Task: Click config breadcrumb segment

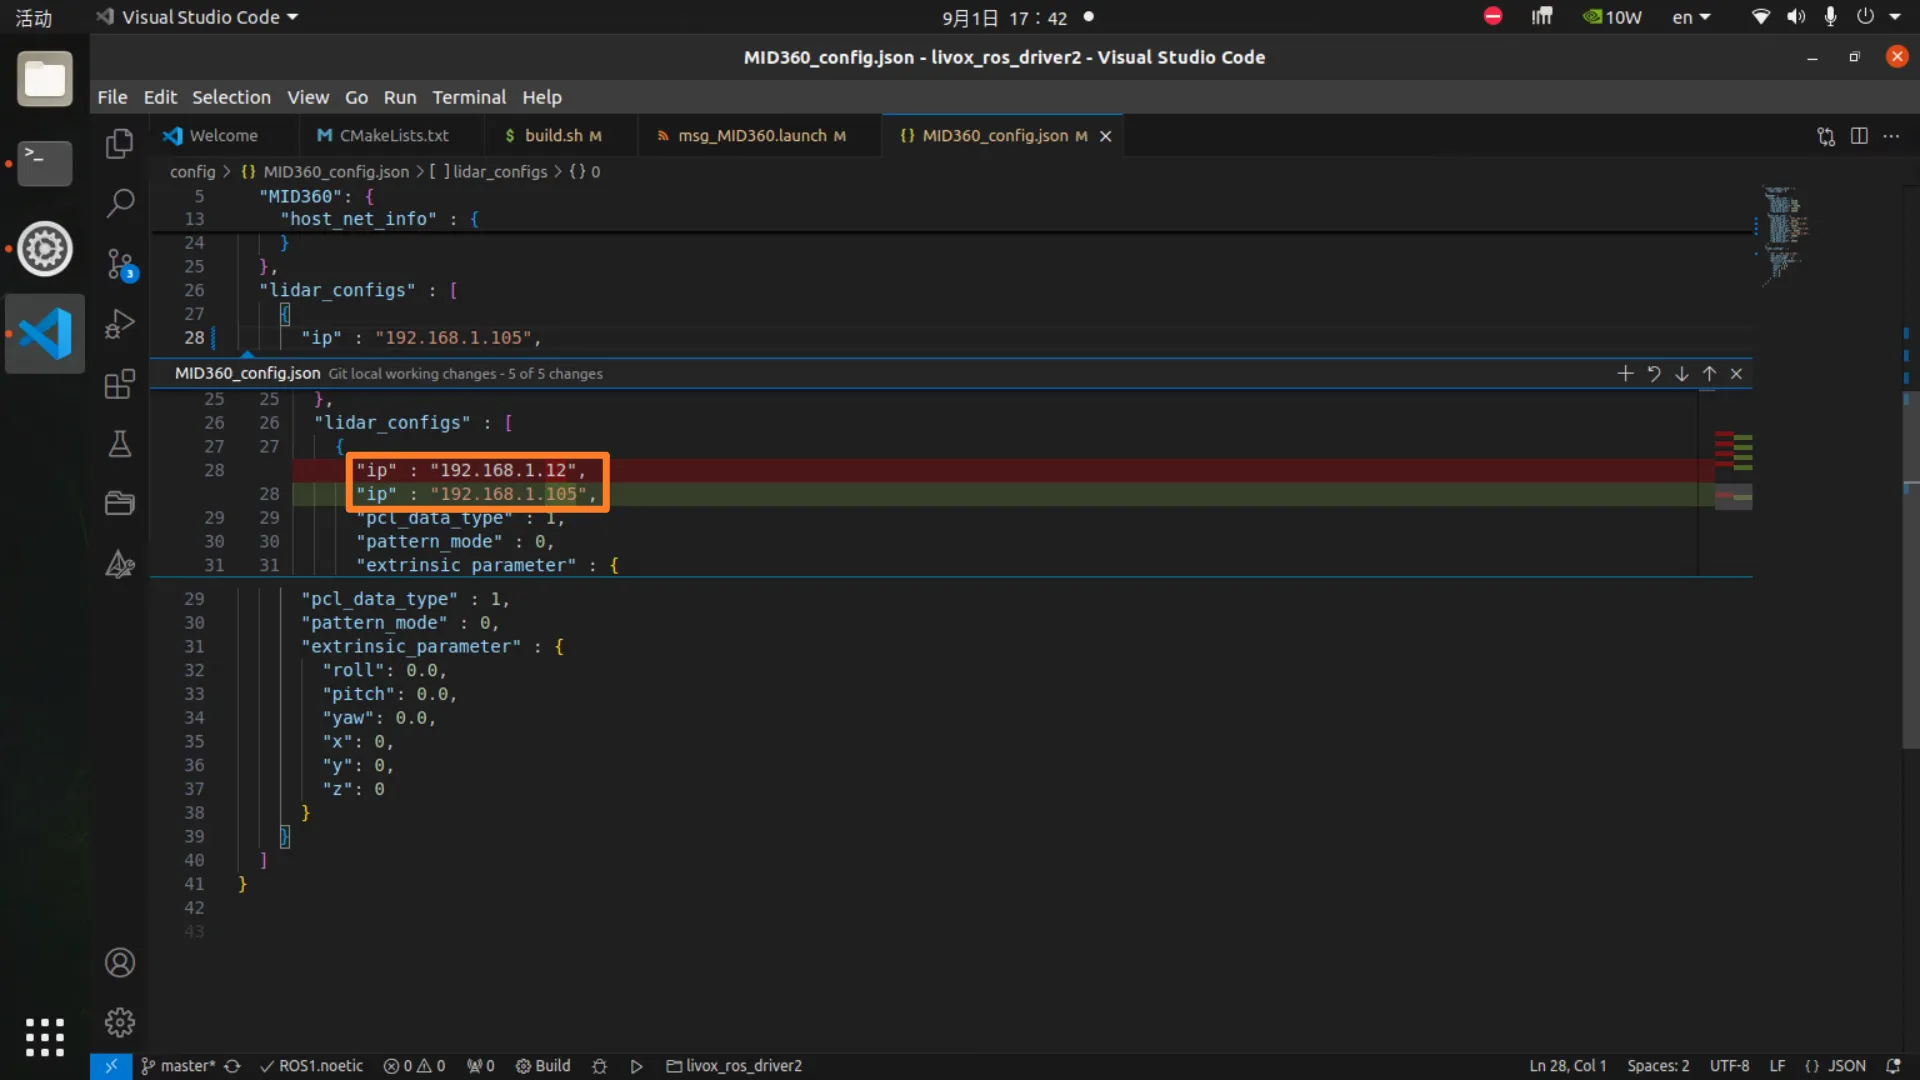Action: pos(192,172)
